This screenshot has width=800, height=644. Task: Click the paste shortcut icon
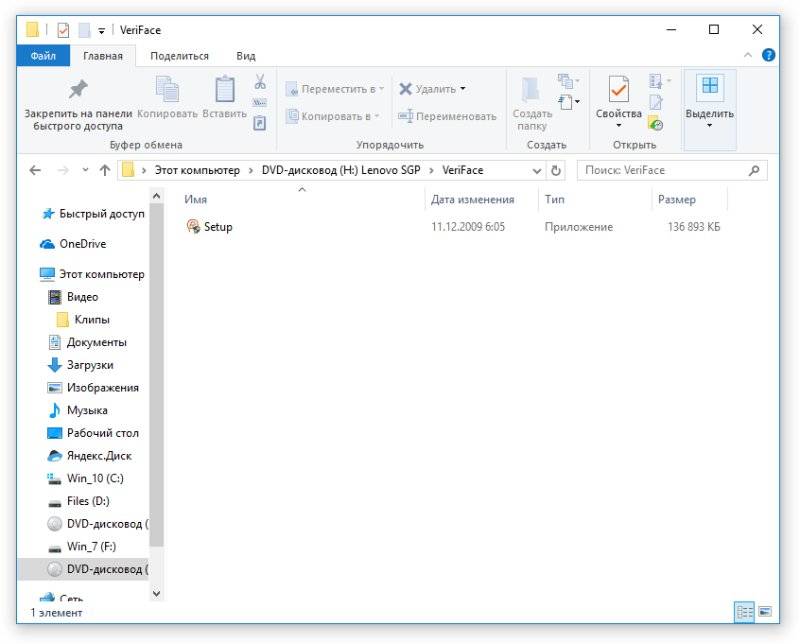click(x=260, y=123)
